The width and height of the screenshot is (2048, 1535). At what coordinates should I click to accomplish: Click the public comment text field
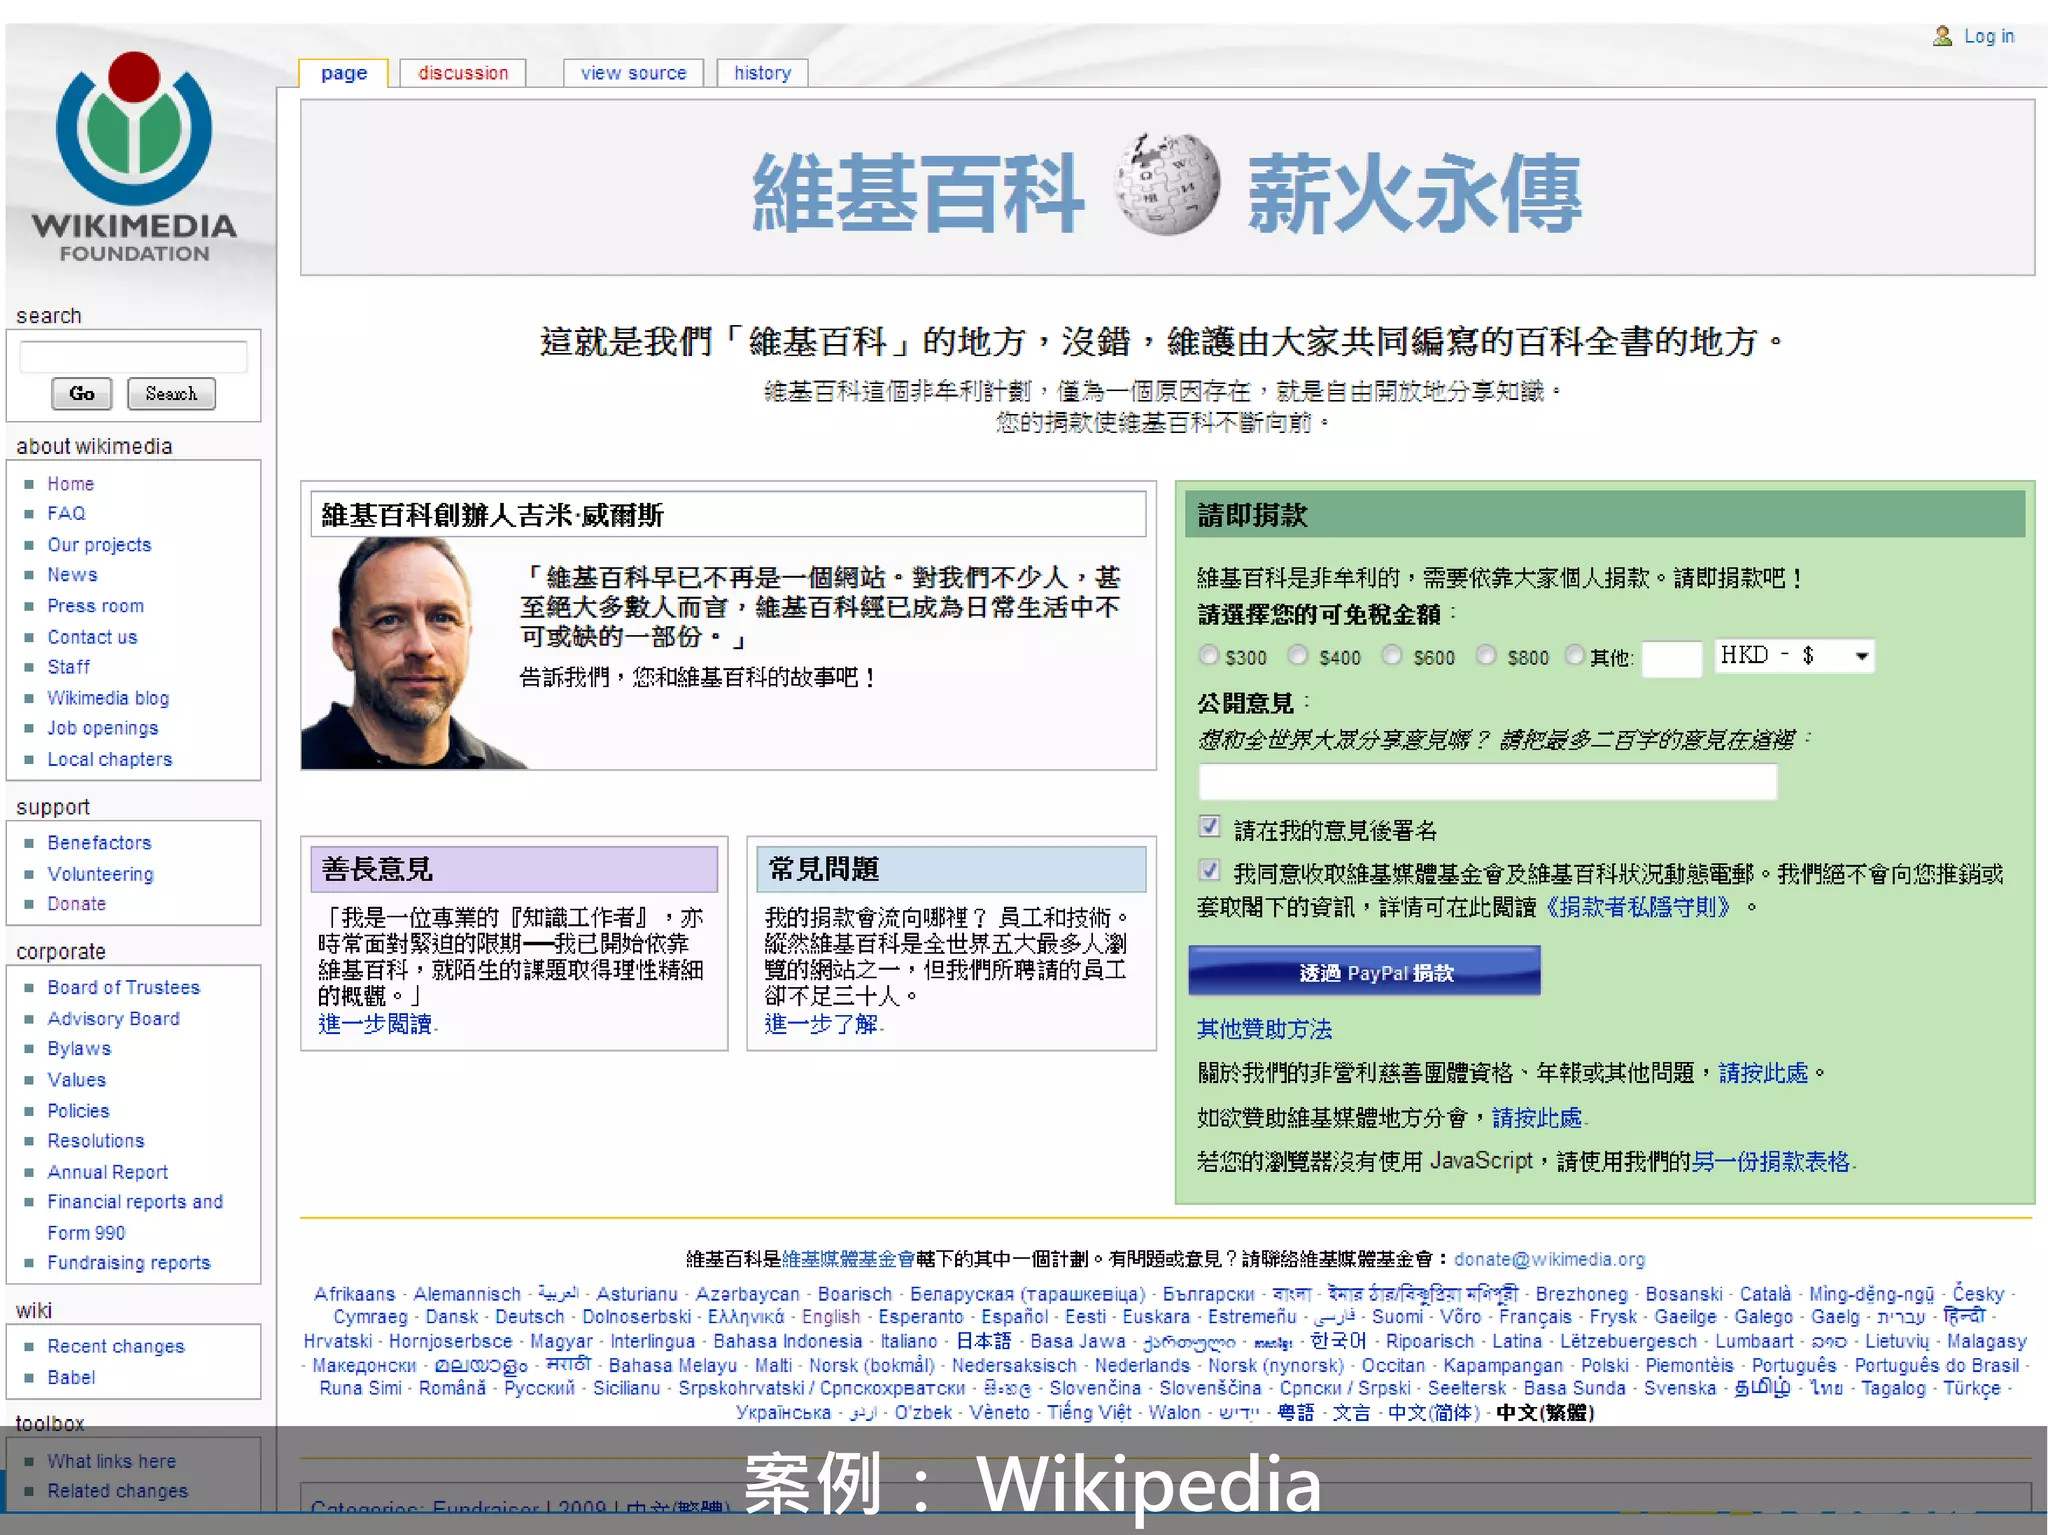point(1487,781)
